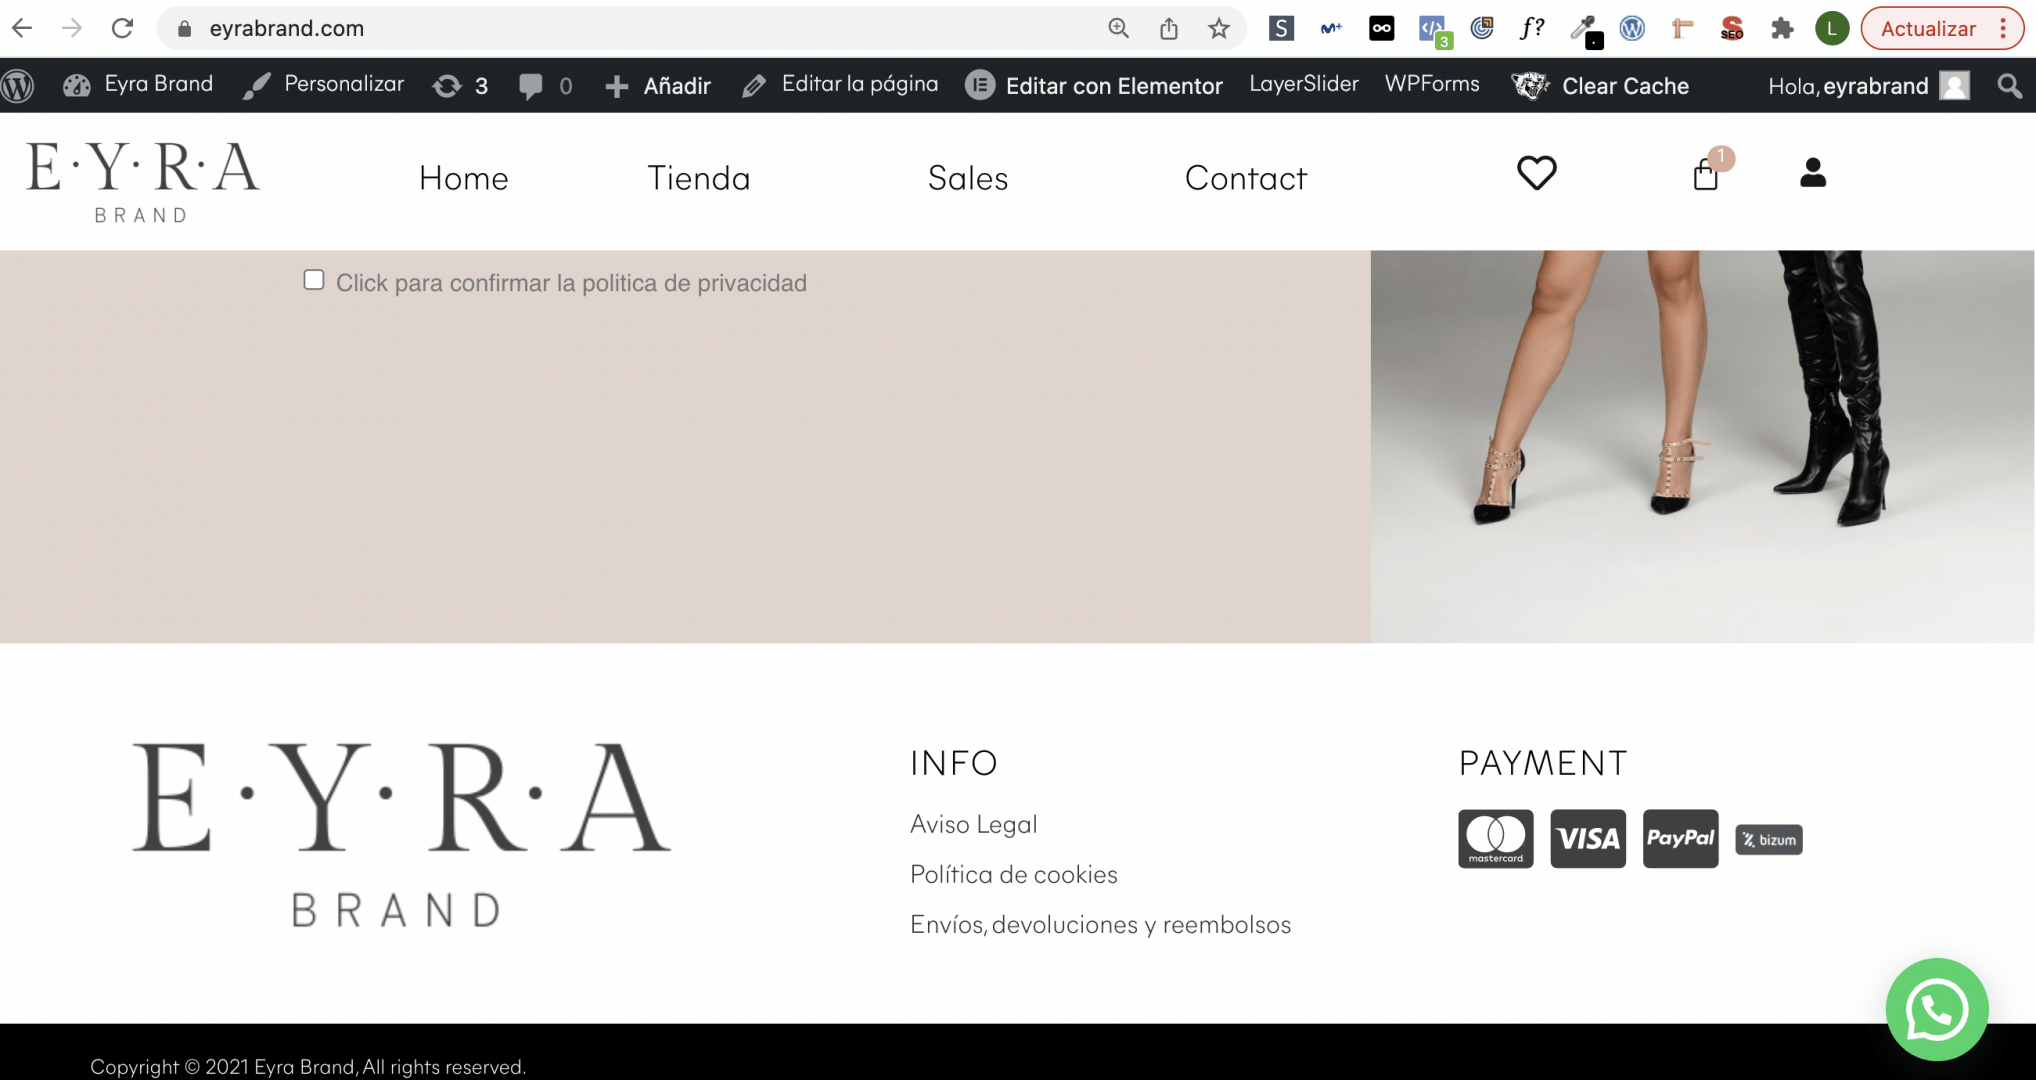
Task: Click the lock icon in address bar
Action: (x=184, y=29)
